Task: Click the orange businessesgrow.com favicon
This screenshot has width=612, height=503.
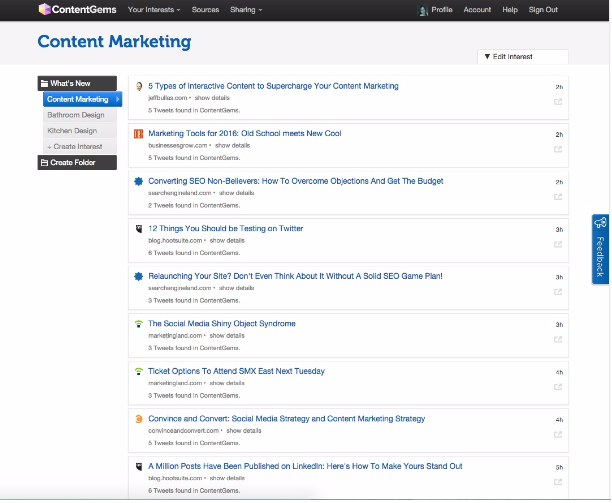Action: 139,134
